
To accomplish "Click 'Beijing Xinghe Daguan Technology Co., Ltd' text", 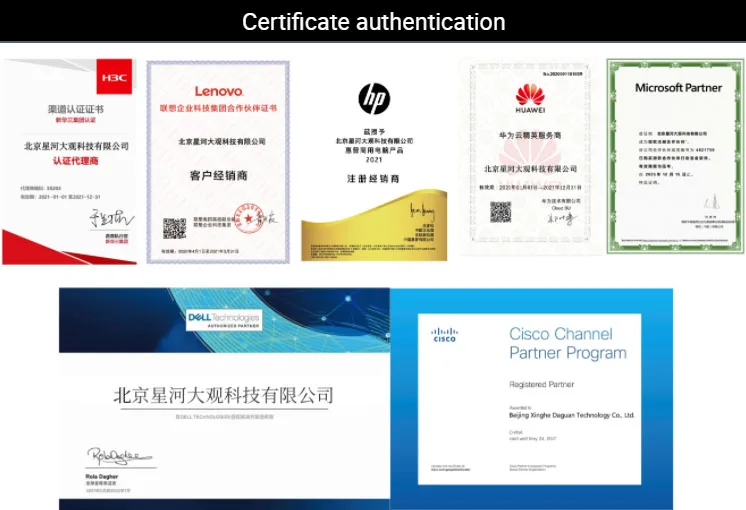I will click(571, 415).
